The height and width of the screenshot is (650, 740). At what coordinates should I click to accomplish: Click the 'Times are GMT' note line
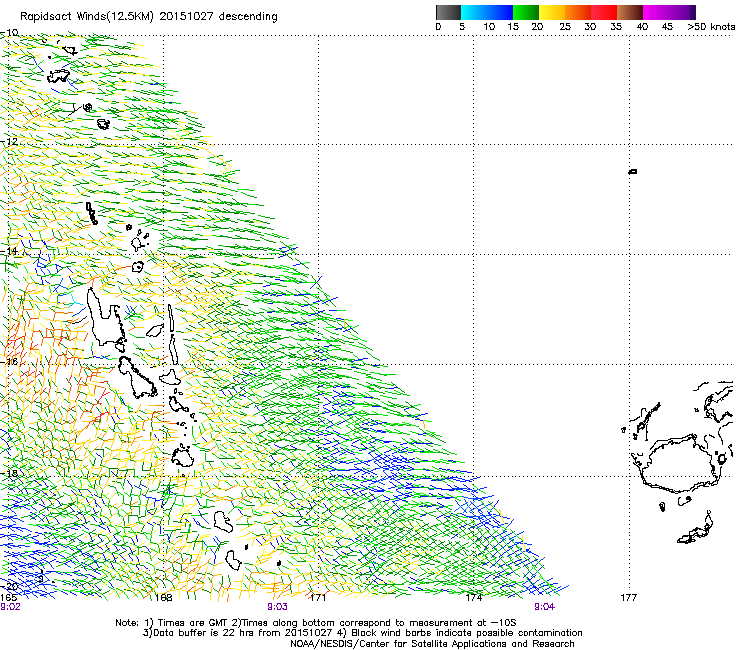pos(316,623)
